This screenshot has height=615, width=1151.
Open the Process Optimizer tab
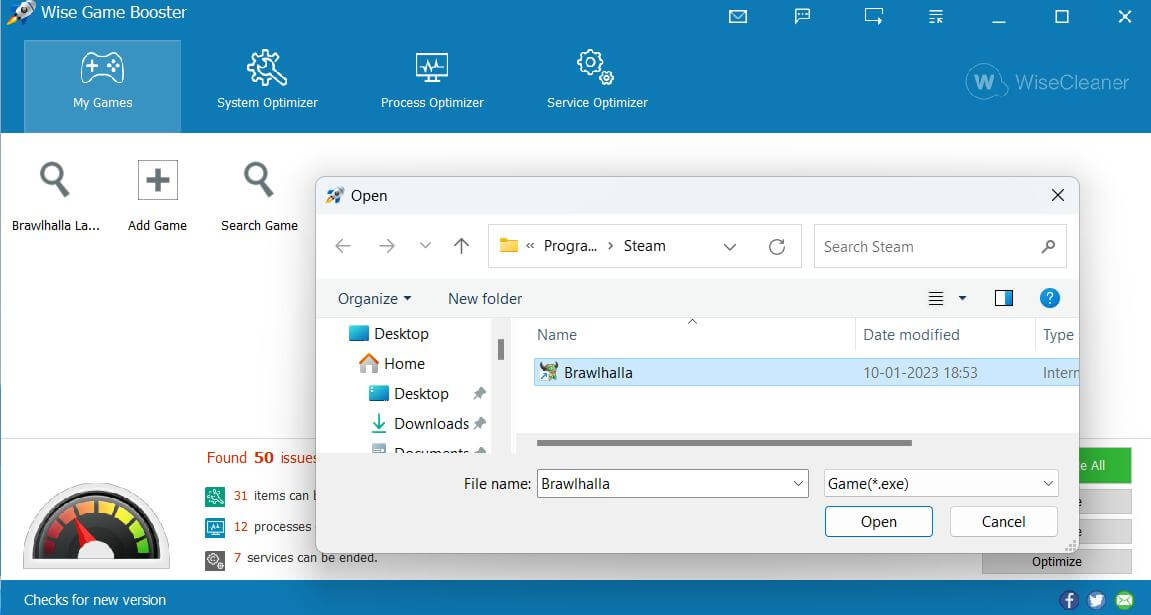coord(432,81)
